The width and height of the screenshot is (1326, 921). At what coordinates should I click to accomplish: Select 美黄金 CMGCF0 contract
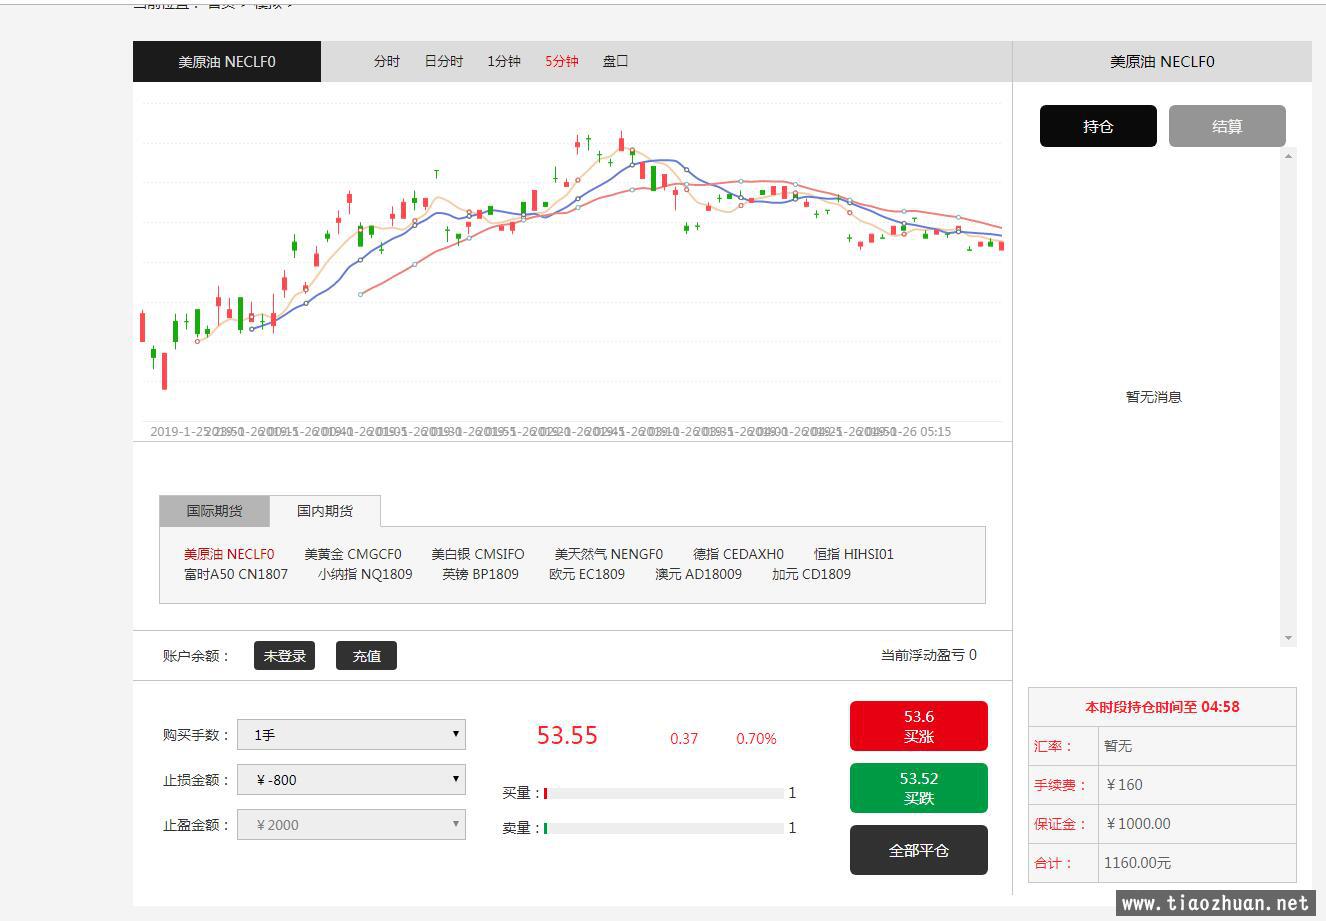[353, 554]
